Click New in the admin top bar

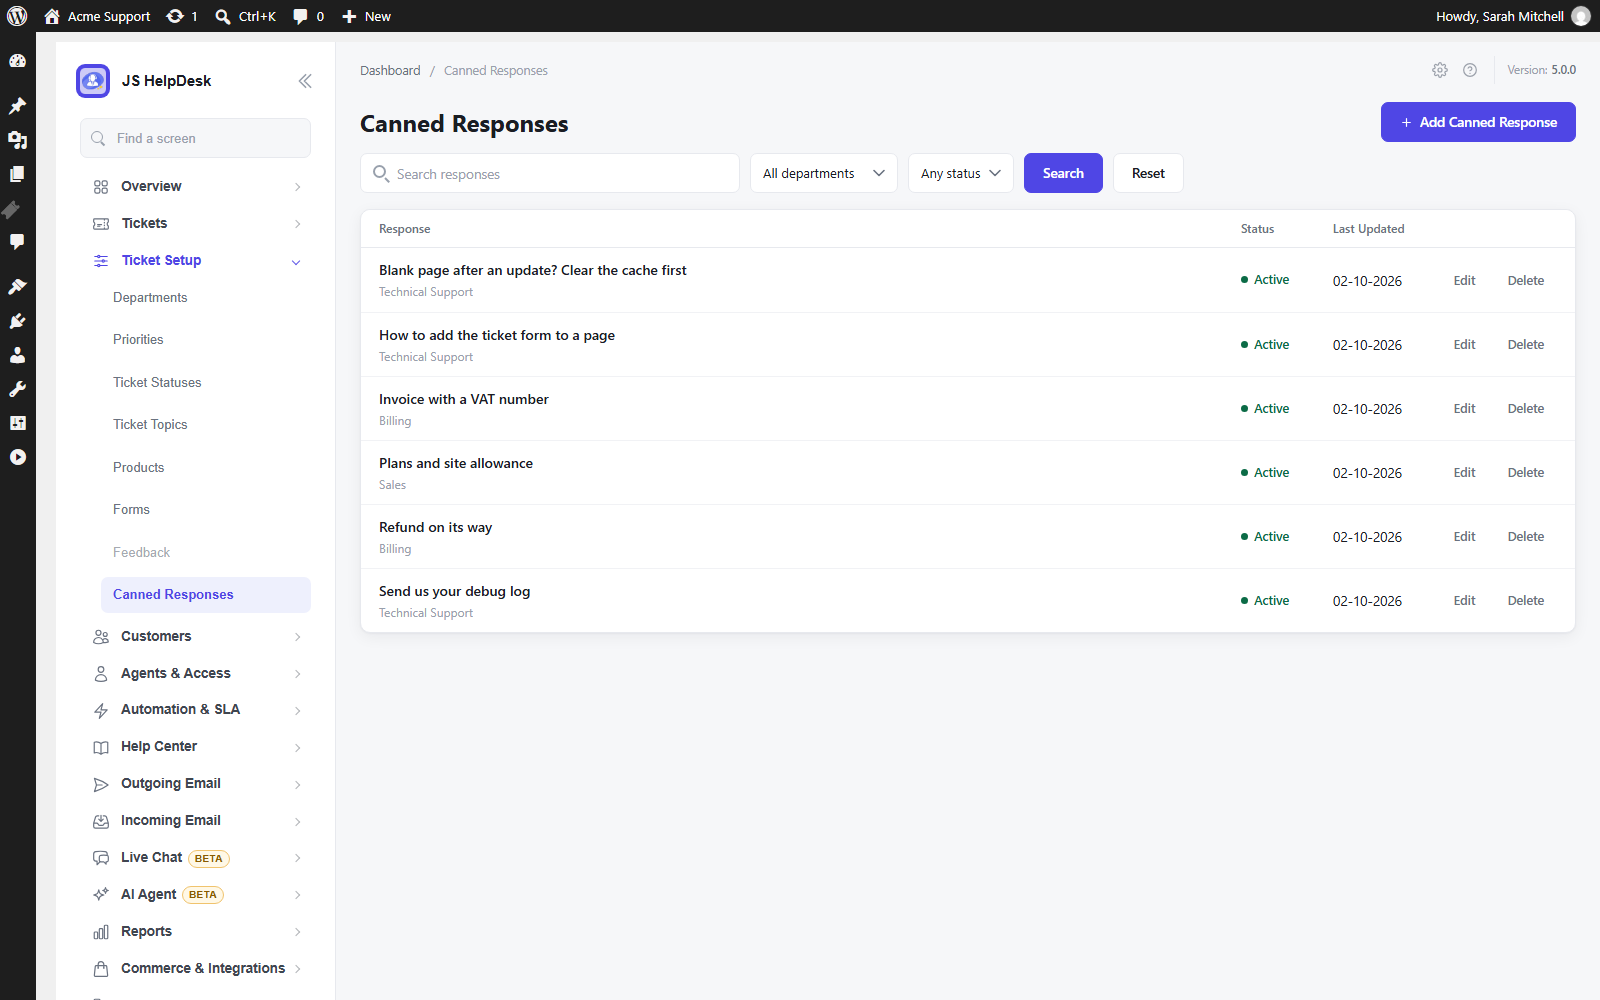click(366, 16)
